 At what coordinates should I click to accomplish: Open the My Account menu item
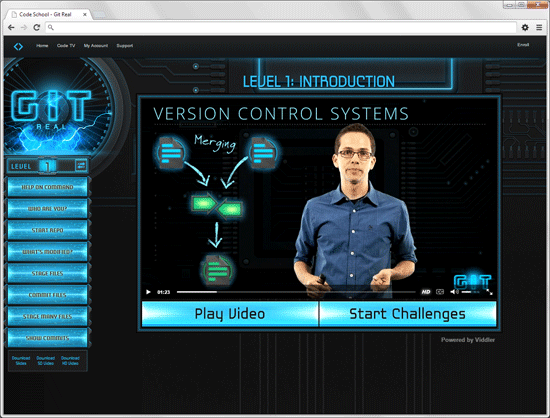pyautogui.click(x=96, y=46)
